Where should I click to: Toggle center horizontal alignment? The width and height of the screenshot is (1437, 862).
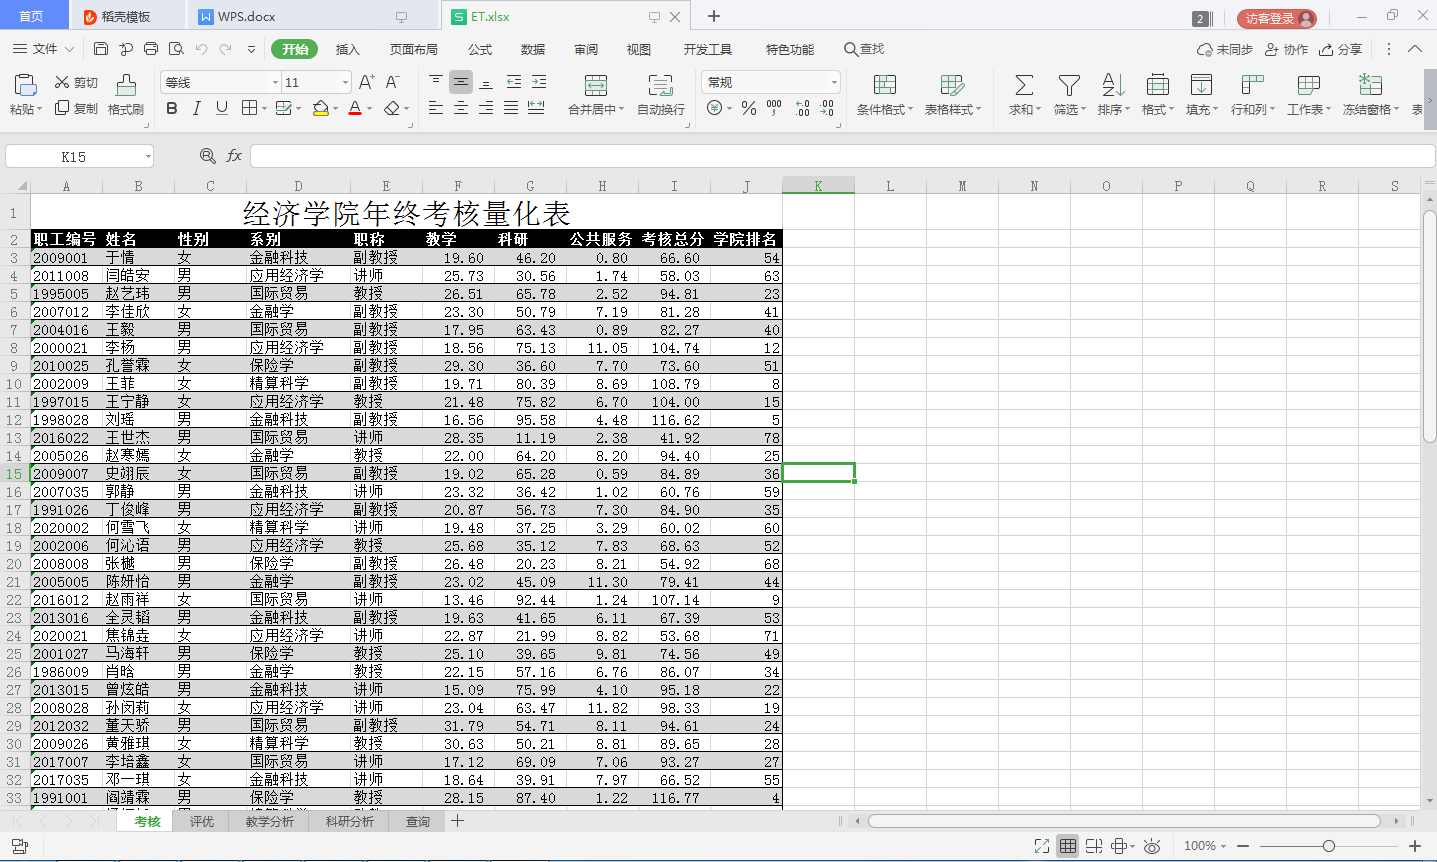click(461, 108)
